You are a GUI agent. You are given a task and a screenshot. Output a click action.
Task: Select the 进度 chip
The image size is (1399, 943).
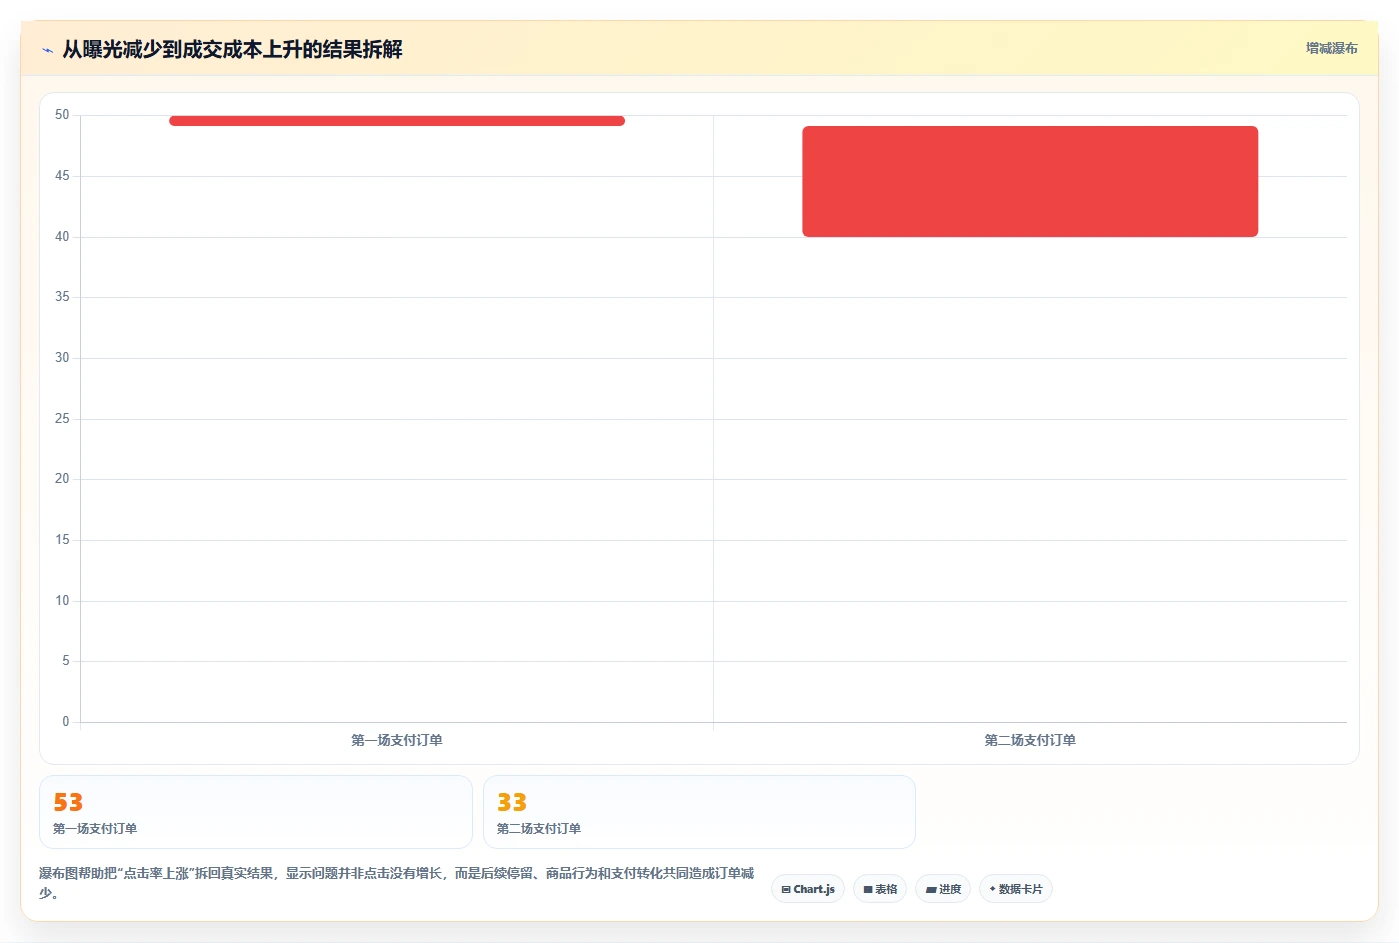943,889
